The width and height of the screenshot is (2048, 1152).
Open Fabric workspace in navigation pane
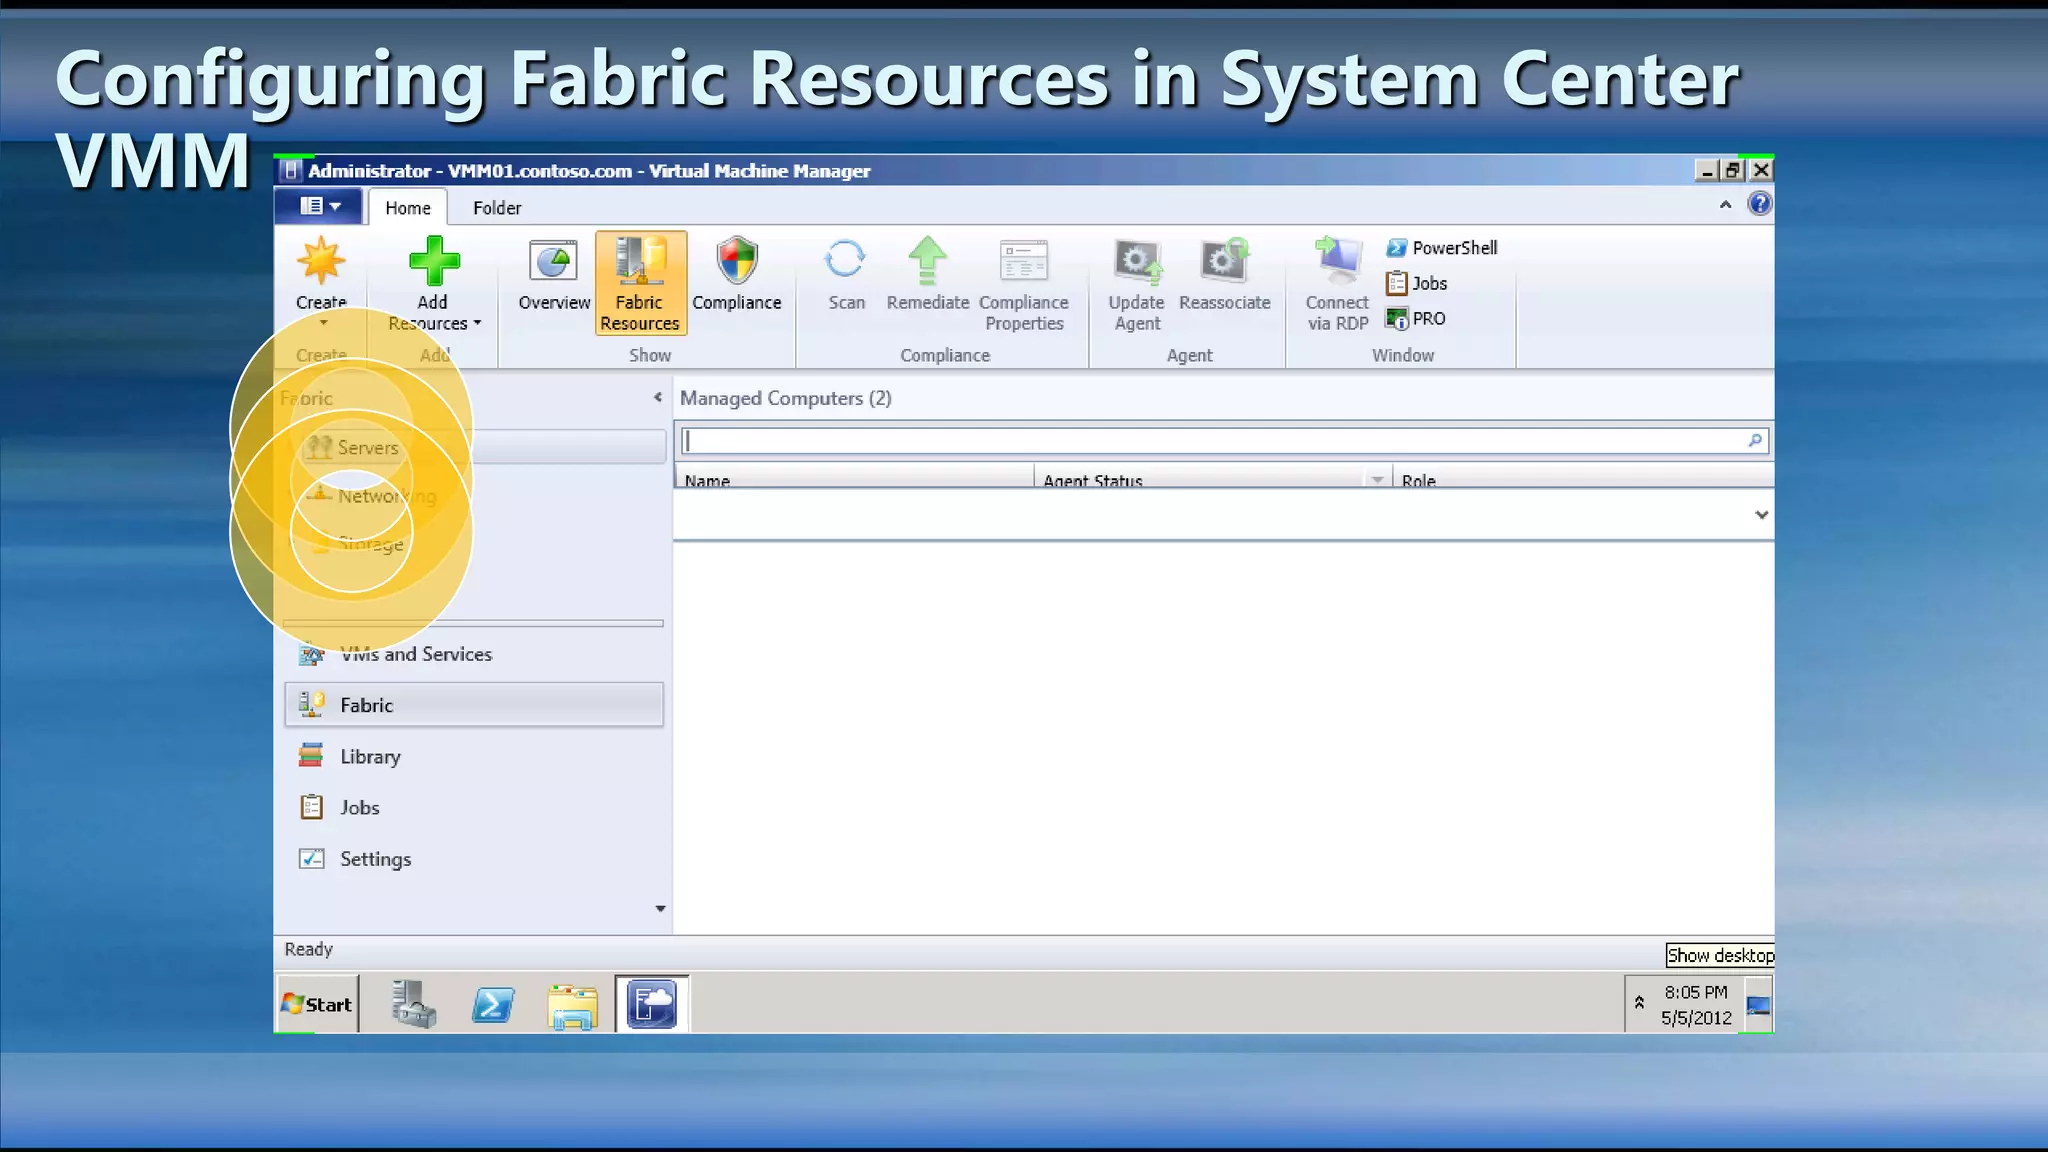point(474,705)
